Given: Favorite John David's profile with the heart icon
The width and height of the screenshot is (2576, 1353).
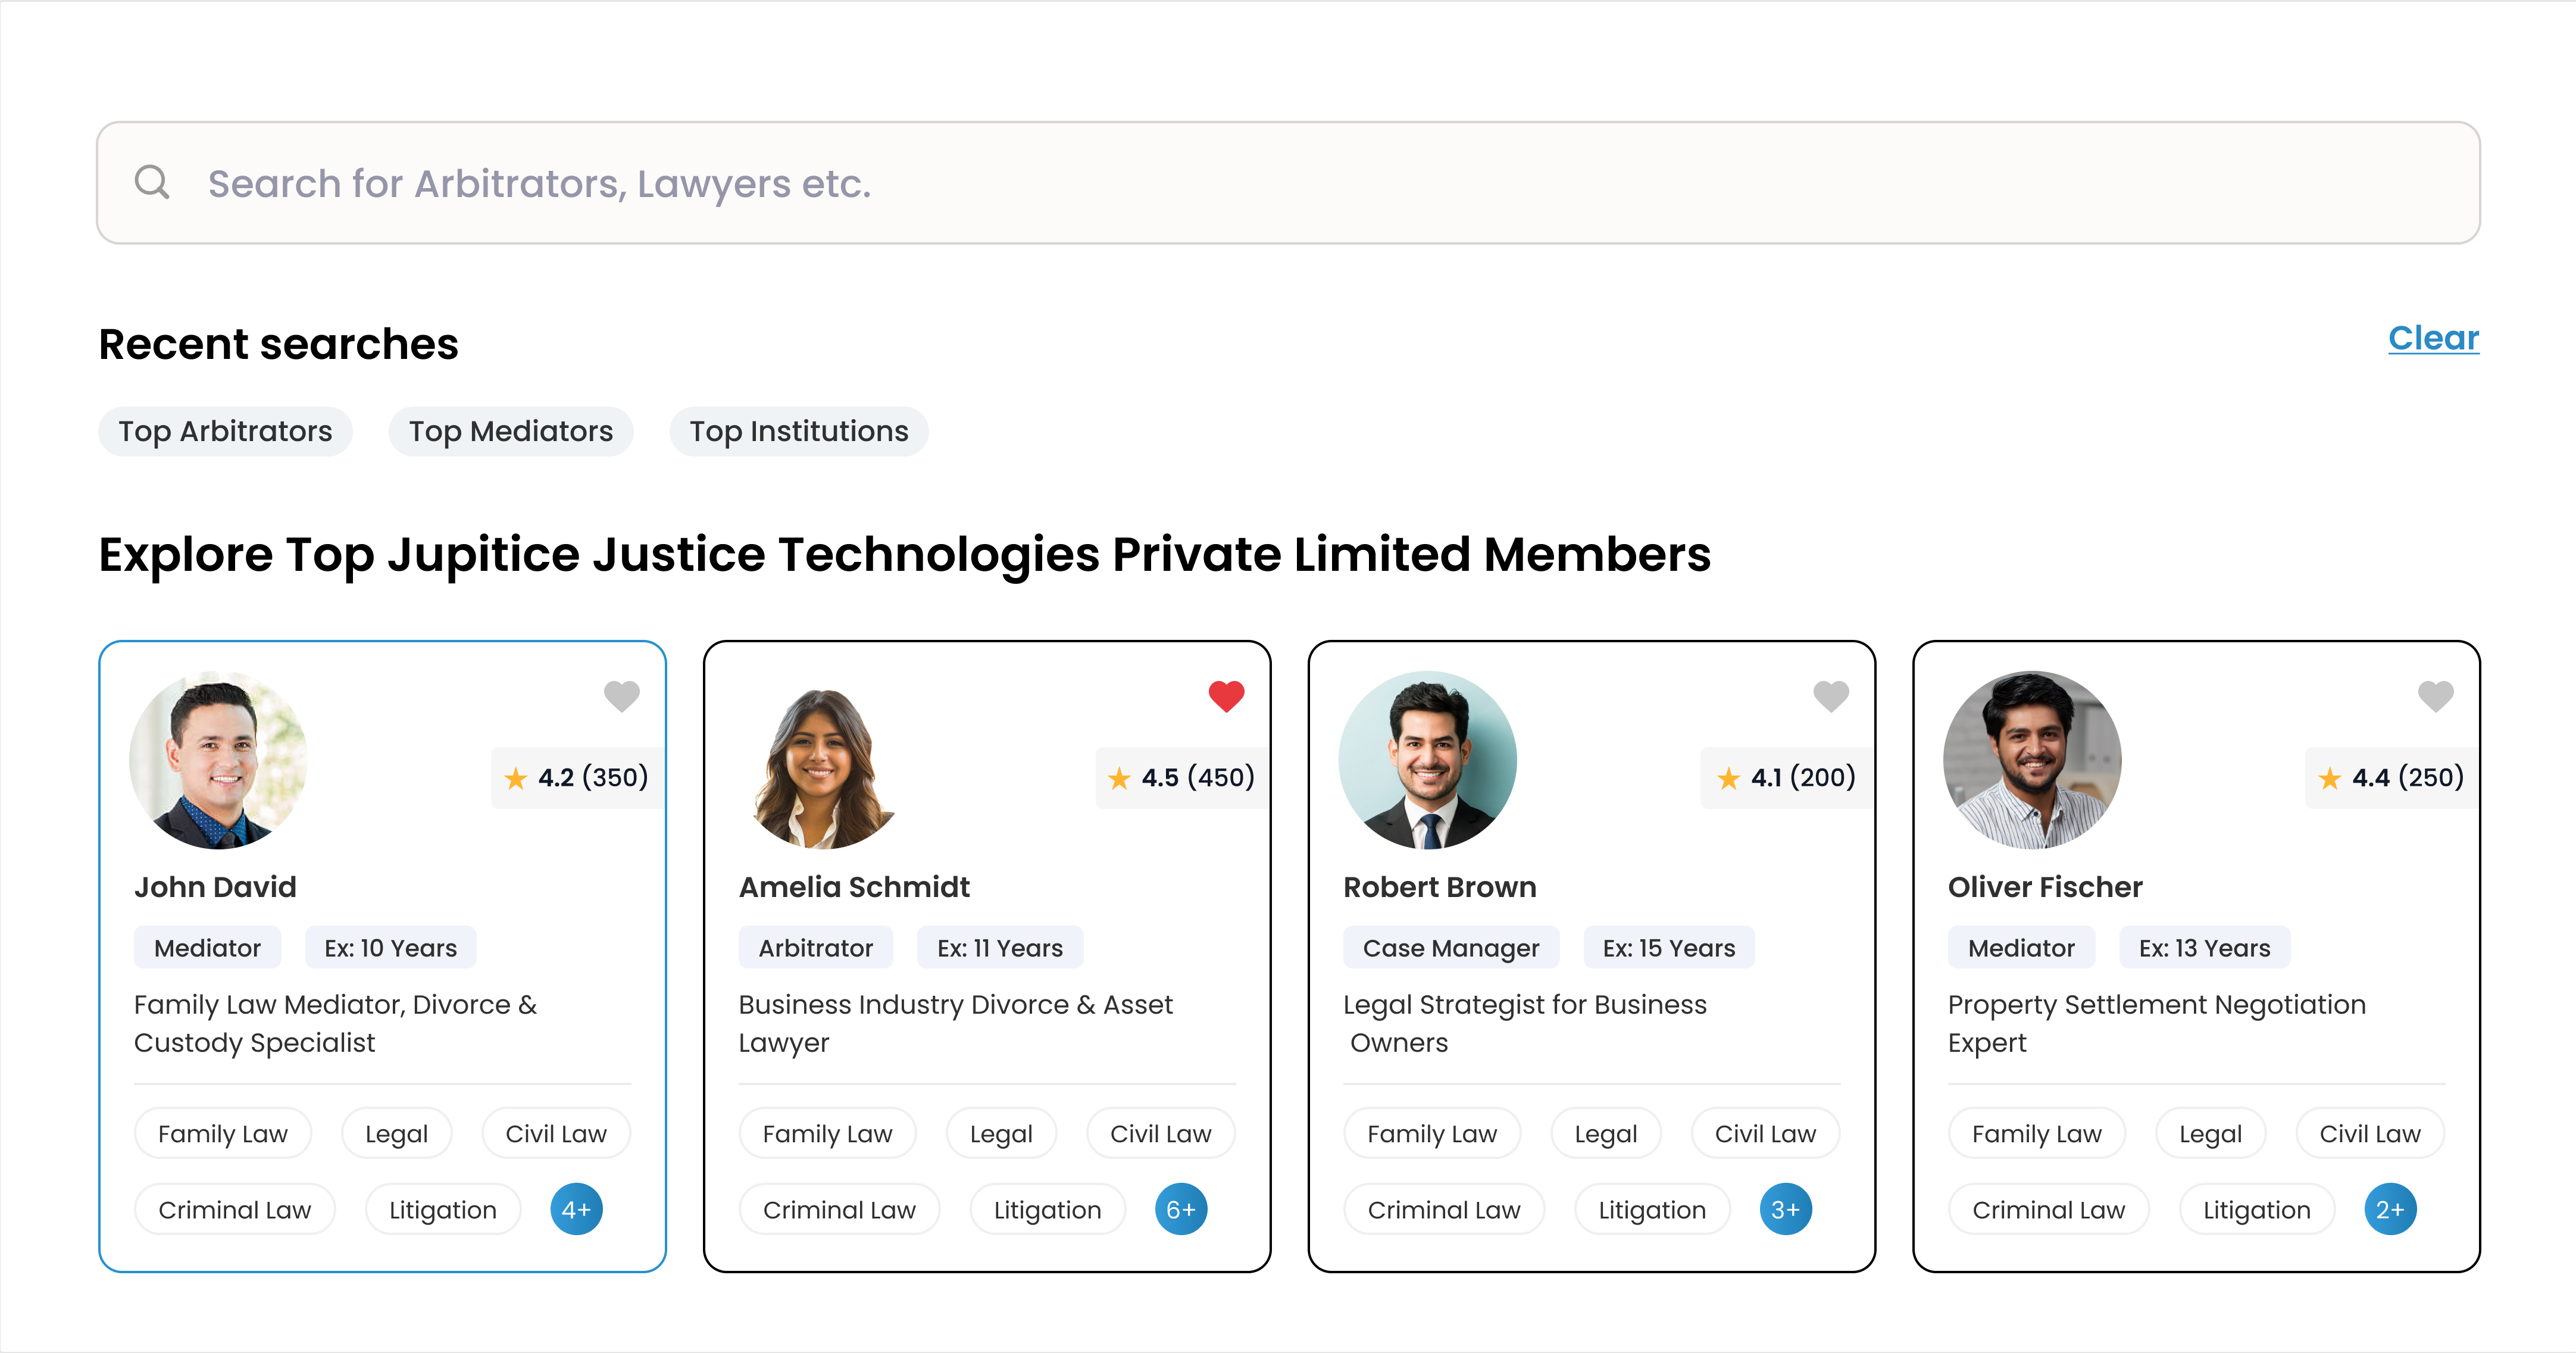Looking at the screenshot, I should (x=621, y=696).
